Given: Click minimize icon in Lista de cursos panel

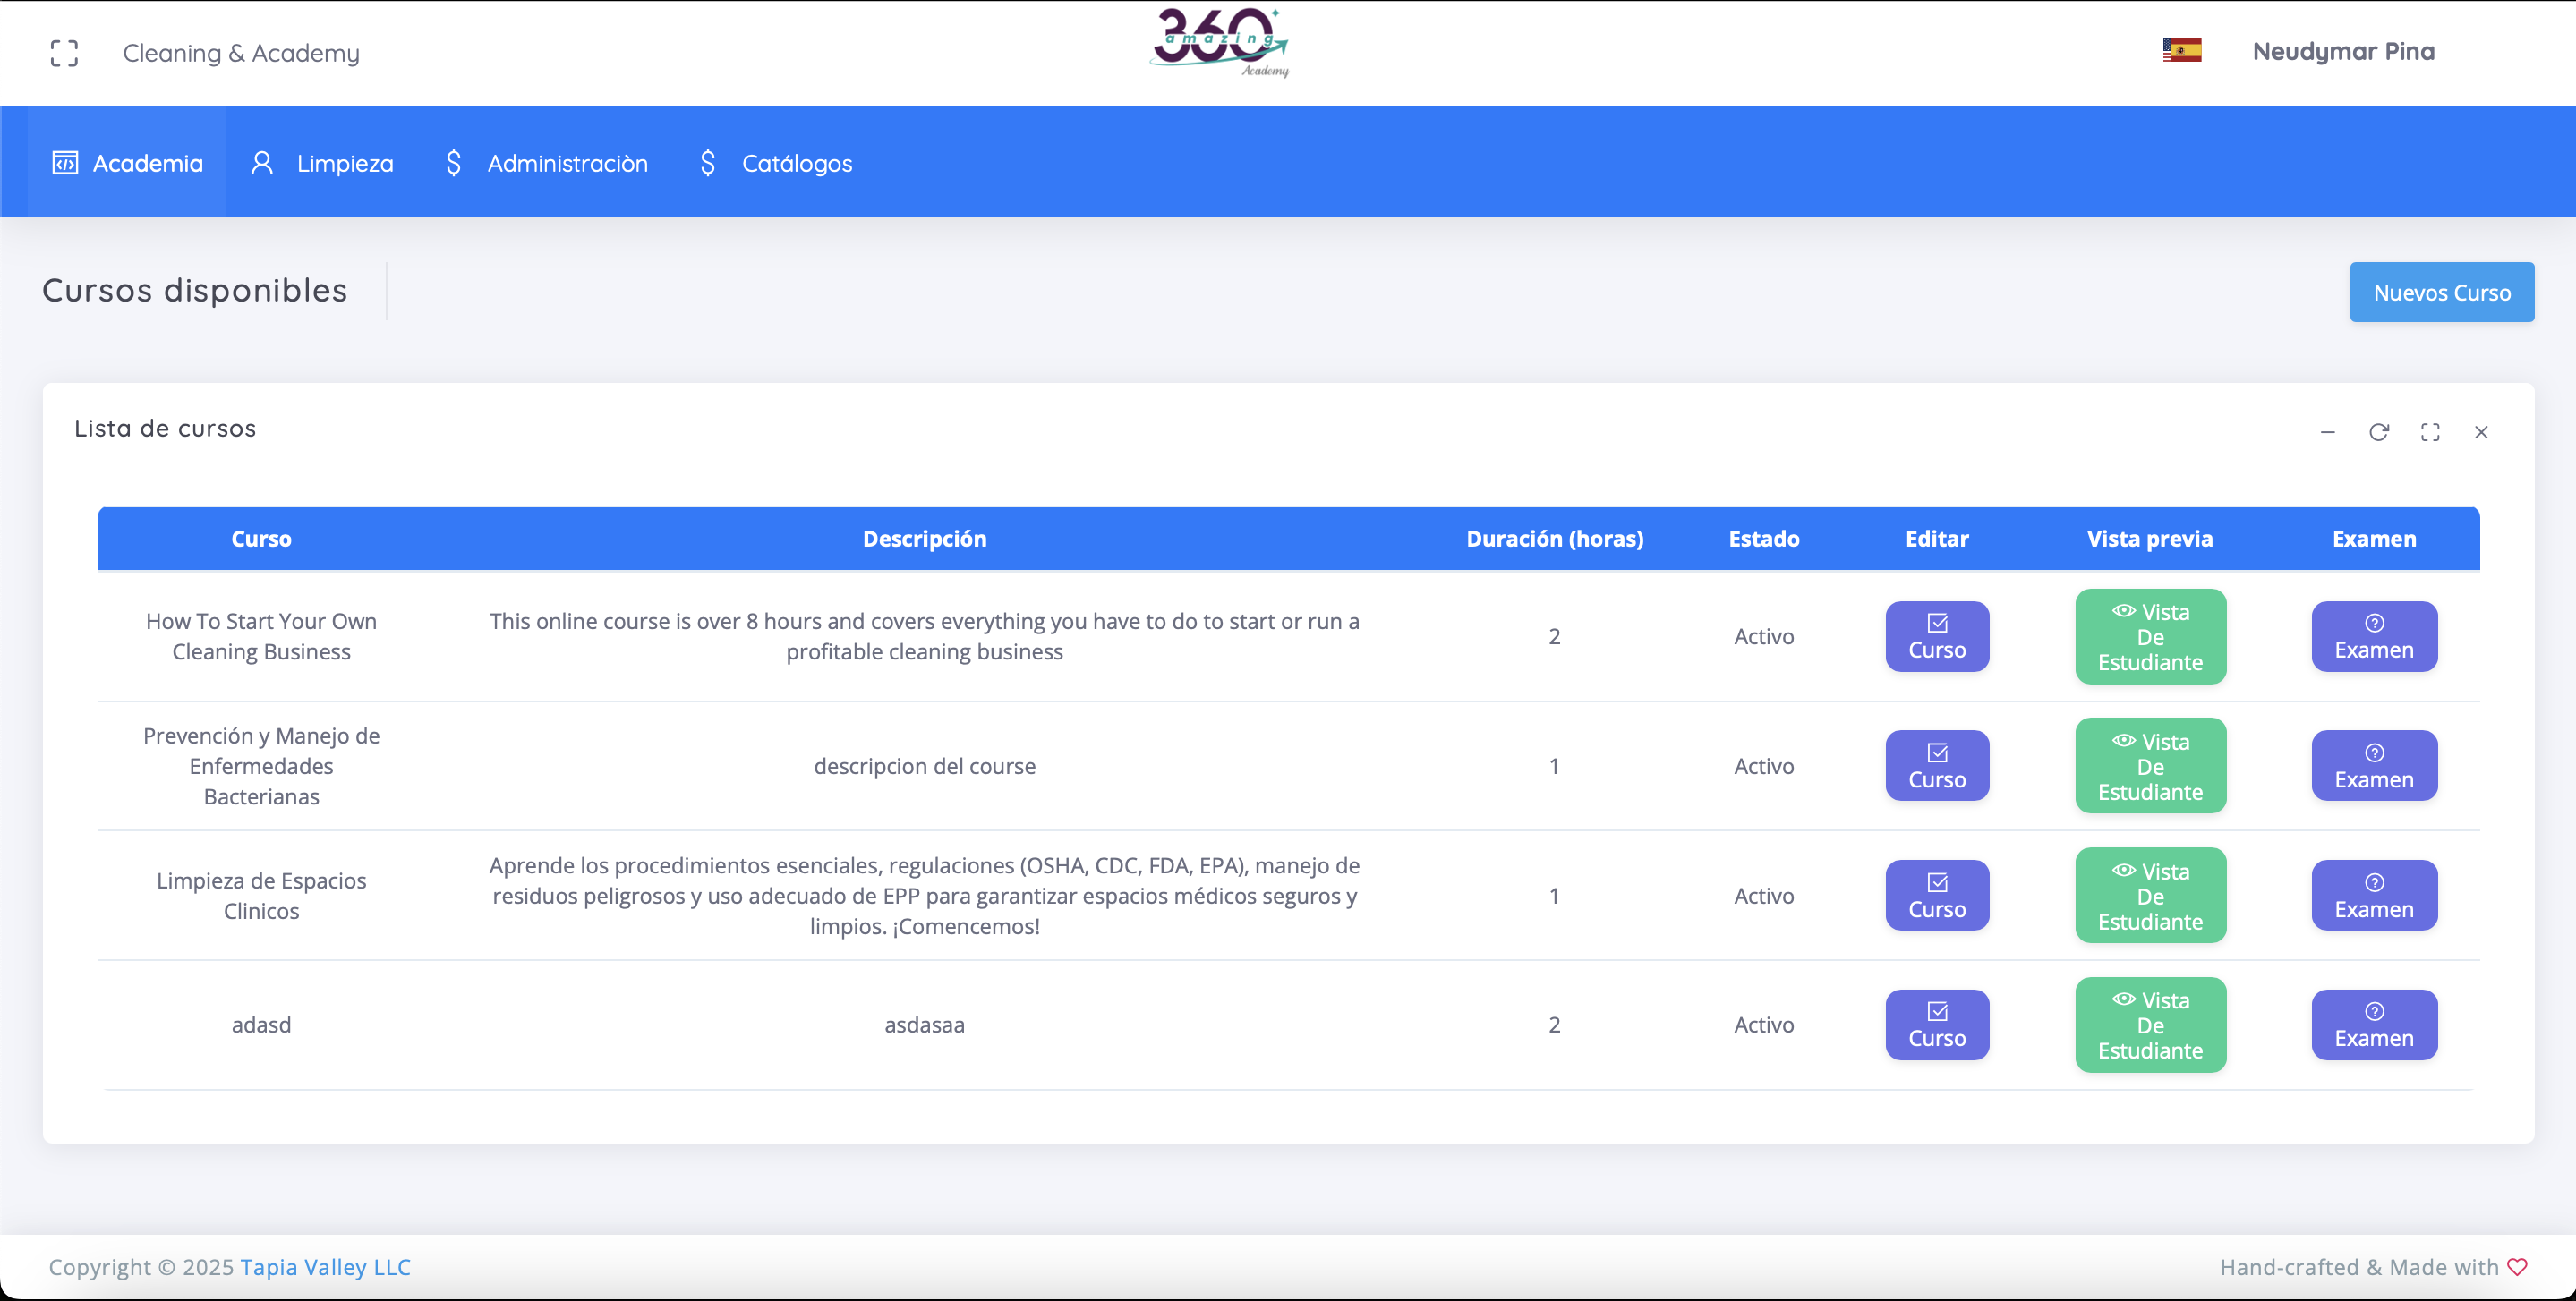Looking at the screenshot, I should coord(2327,431).
